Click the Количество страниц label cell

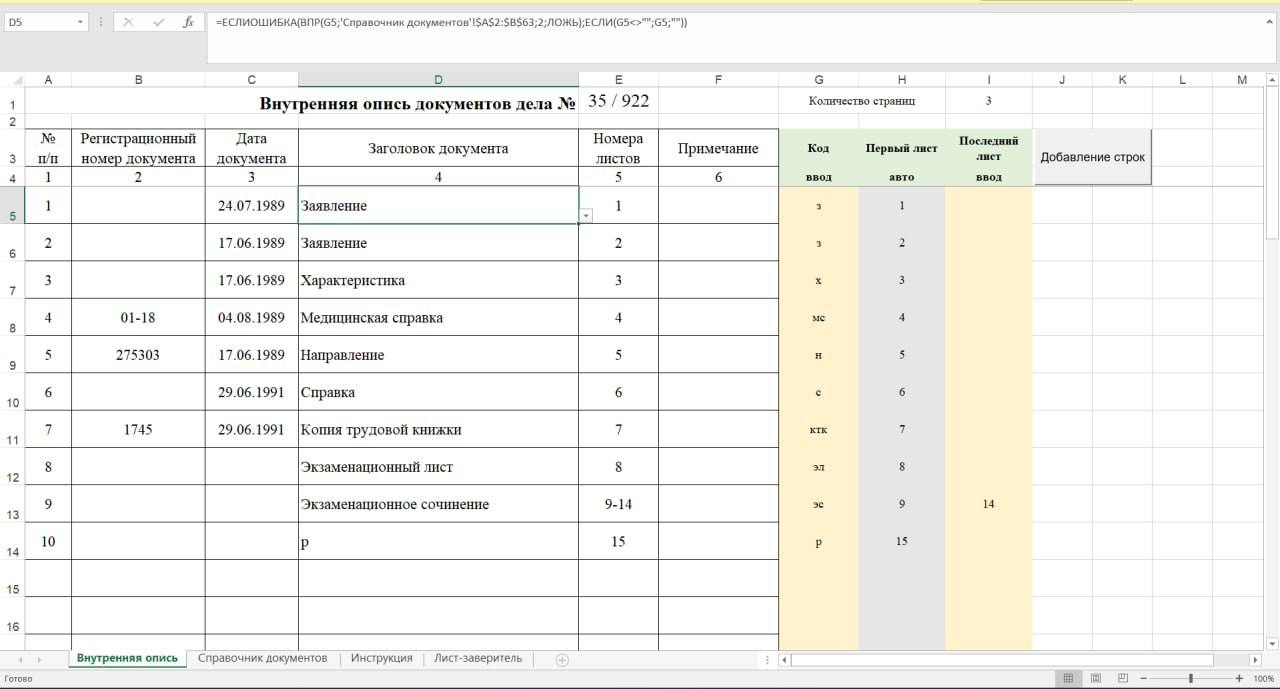pos(862,101)
